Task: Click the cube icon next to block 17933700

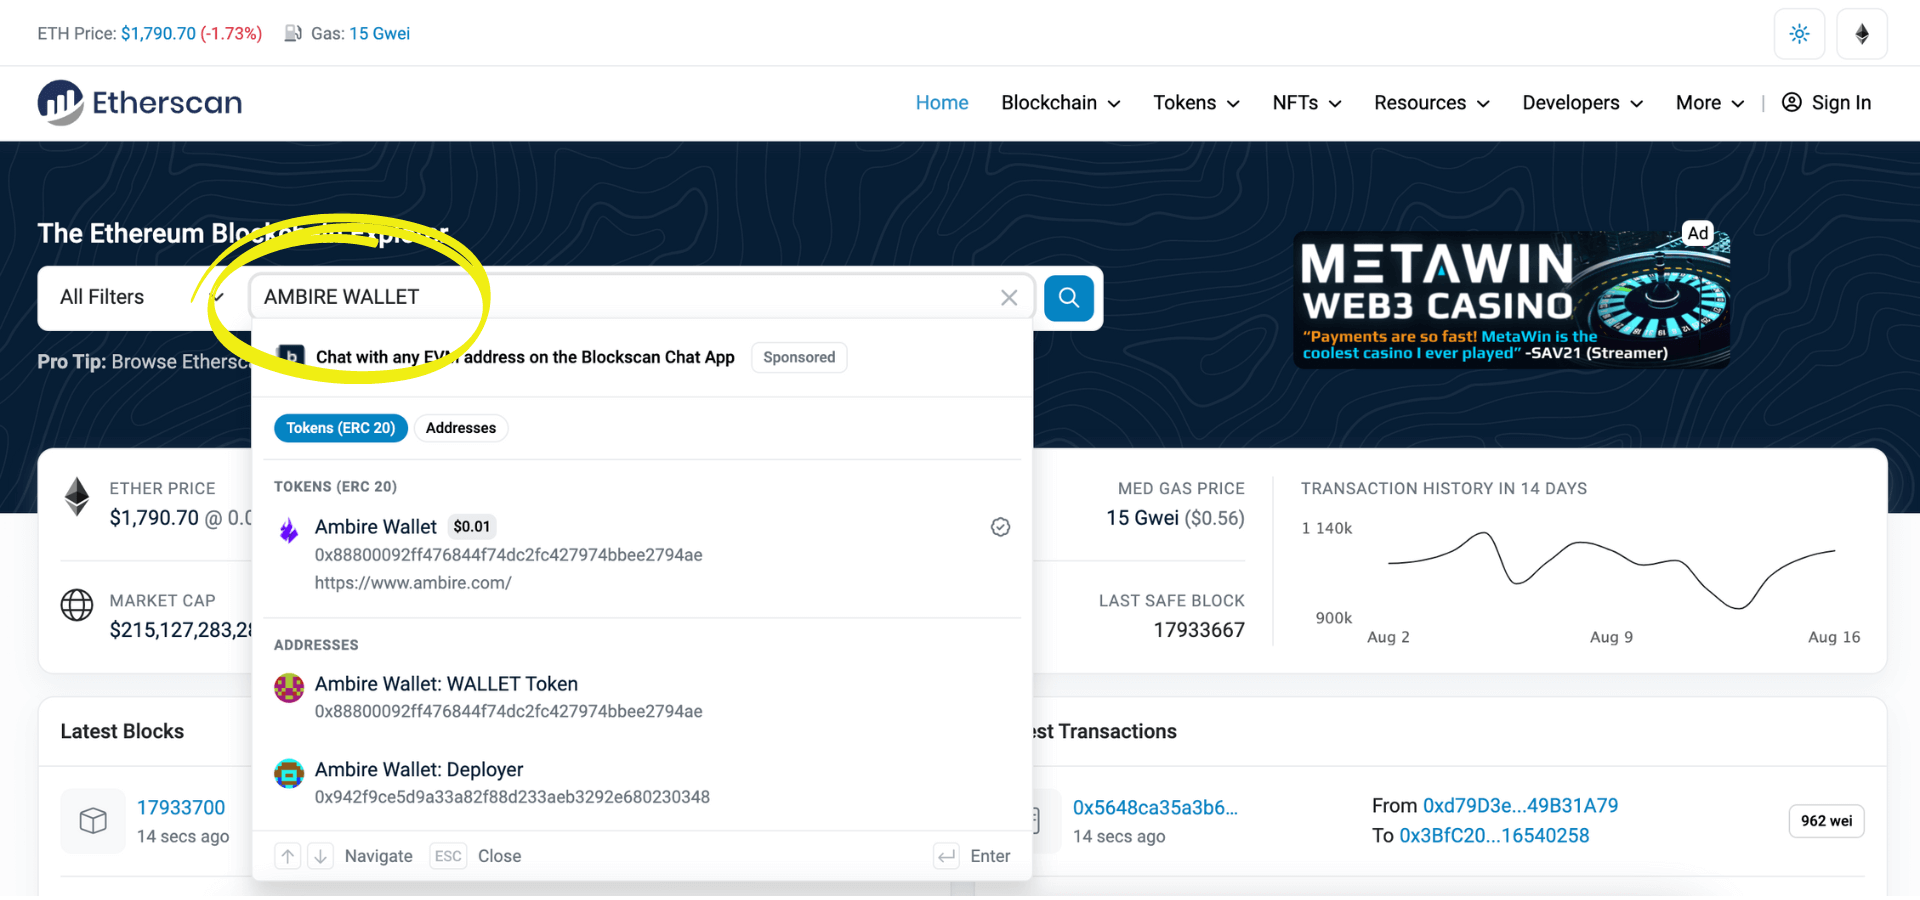Action: [x=92, y=820]
